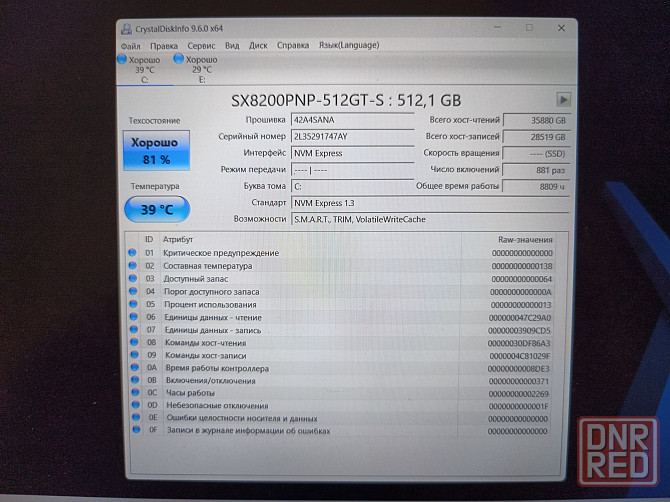Click status icon of row 02 Составная температура
670x502 pixels.
click(132, 266)
